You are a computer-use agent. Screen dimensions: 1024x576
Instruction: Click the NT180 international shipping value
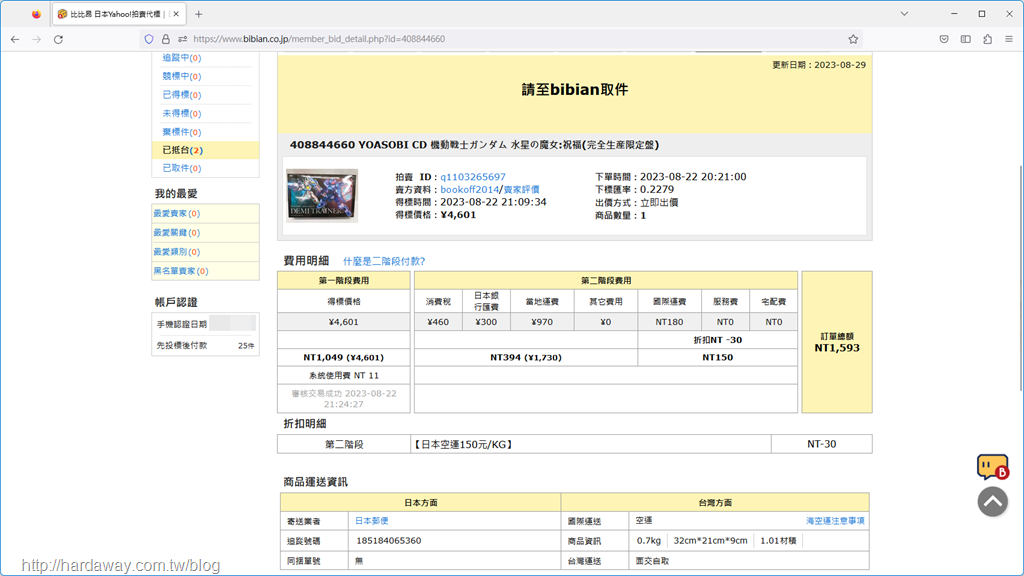pyautogui.click(x=669, y=322)
